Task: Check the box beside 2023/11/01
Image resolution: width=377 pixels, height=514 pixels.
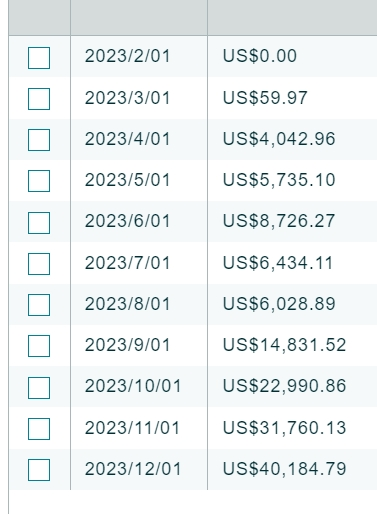Action: [39, 429]
